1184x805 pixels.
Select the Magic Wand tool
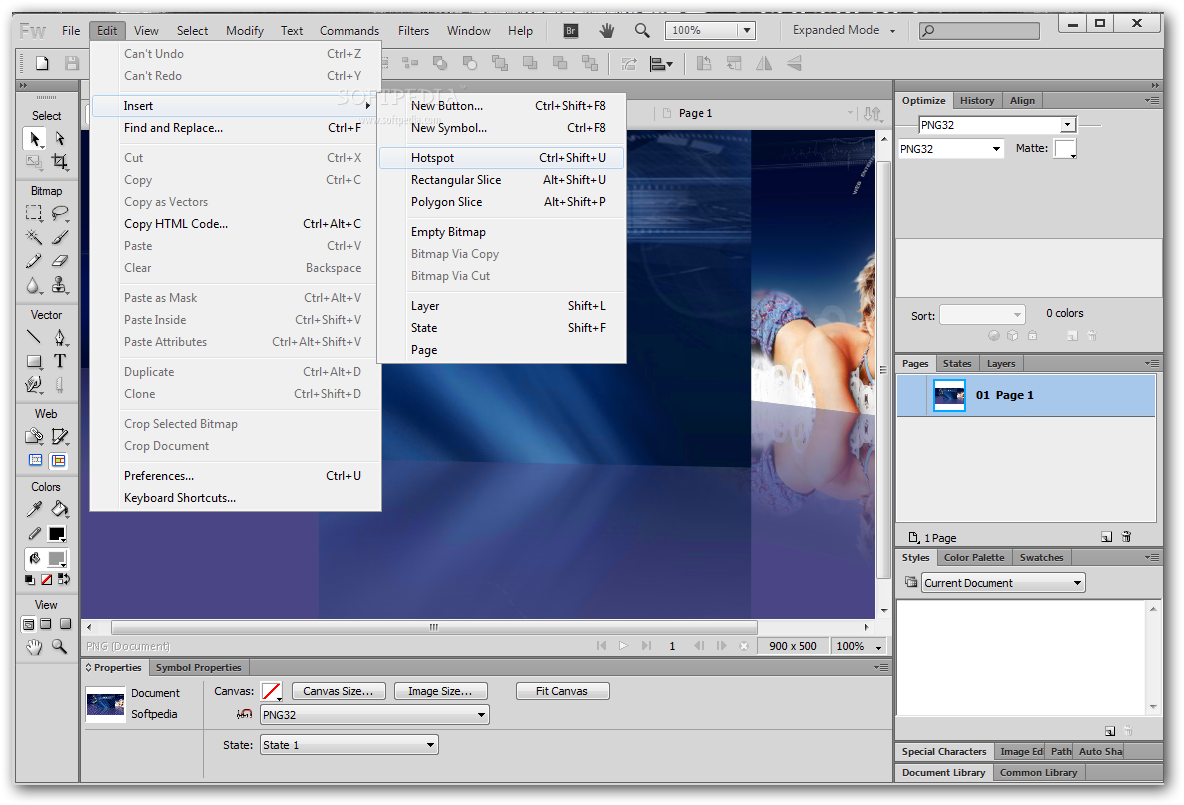coord(34,237)
